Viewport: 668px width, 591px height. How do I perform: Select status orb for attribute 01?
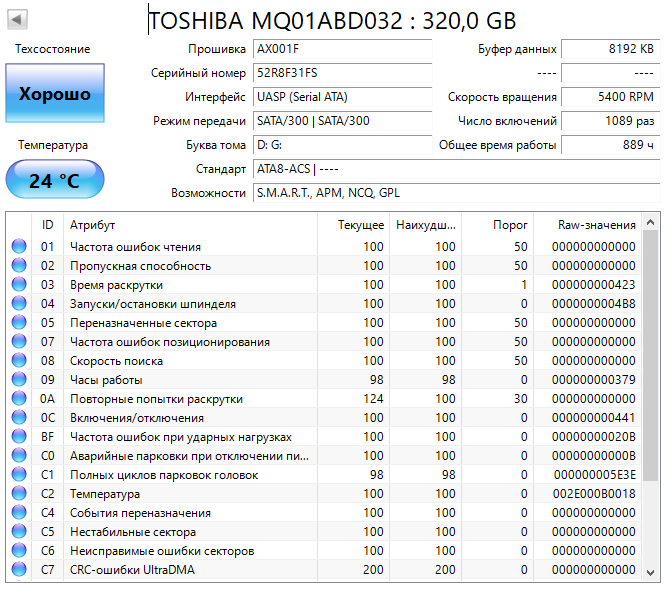tap(19, 247)
